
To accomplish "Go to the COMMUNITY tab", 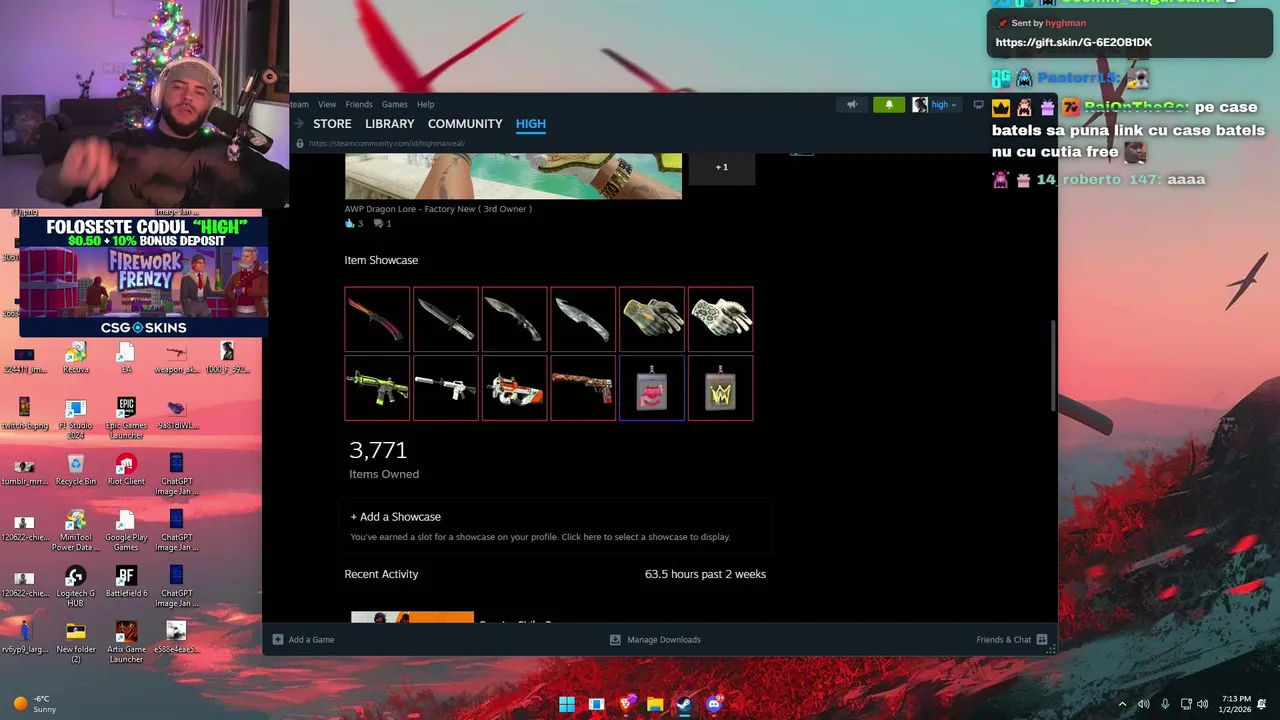I will point(465,124).
